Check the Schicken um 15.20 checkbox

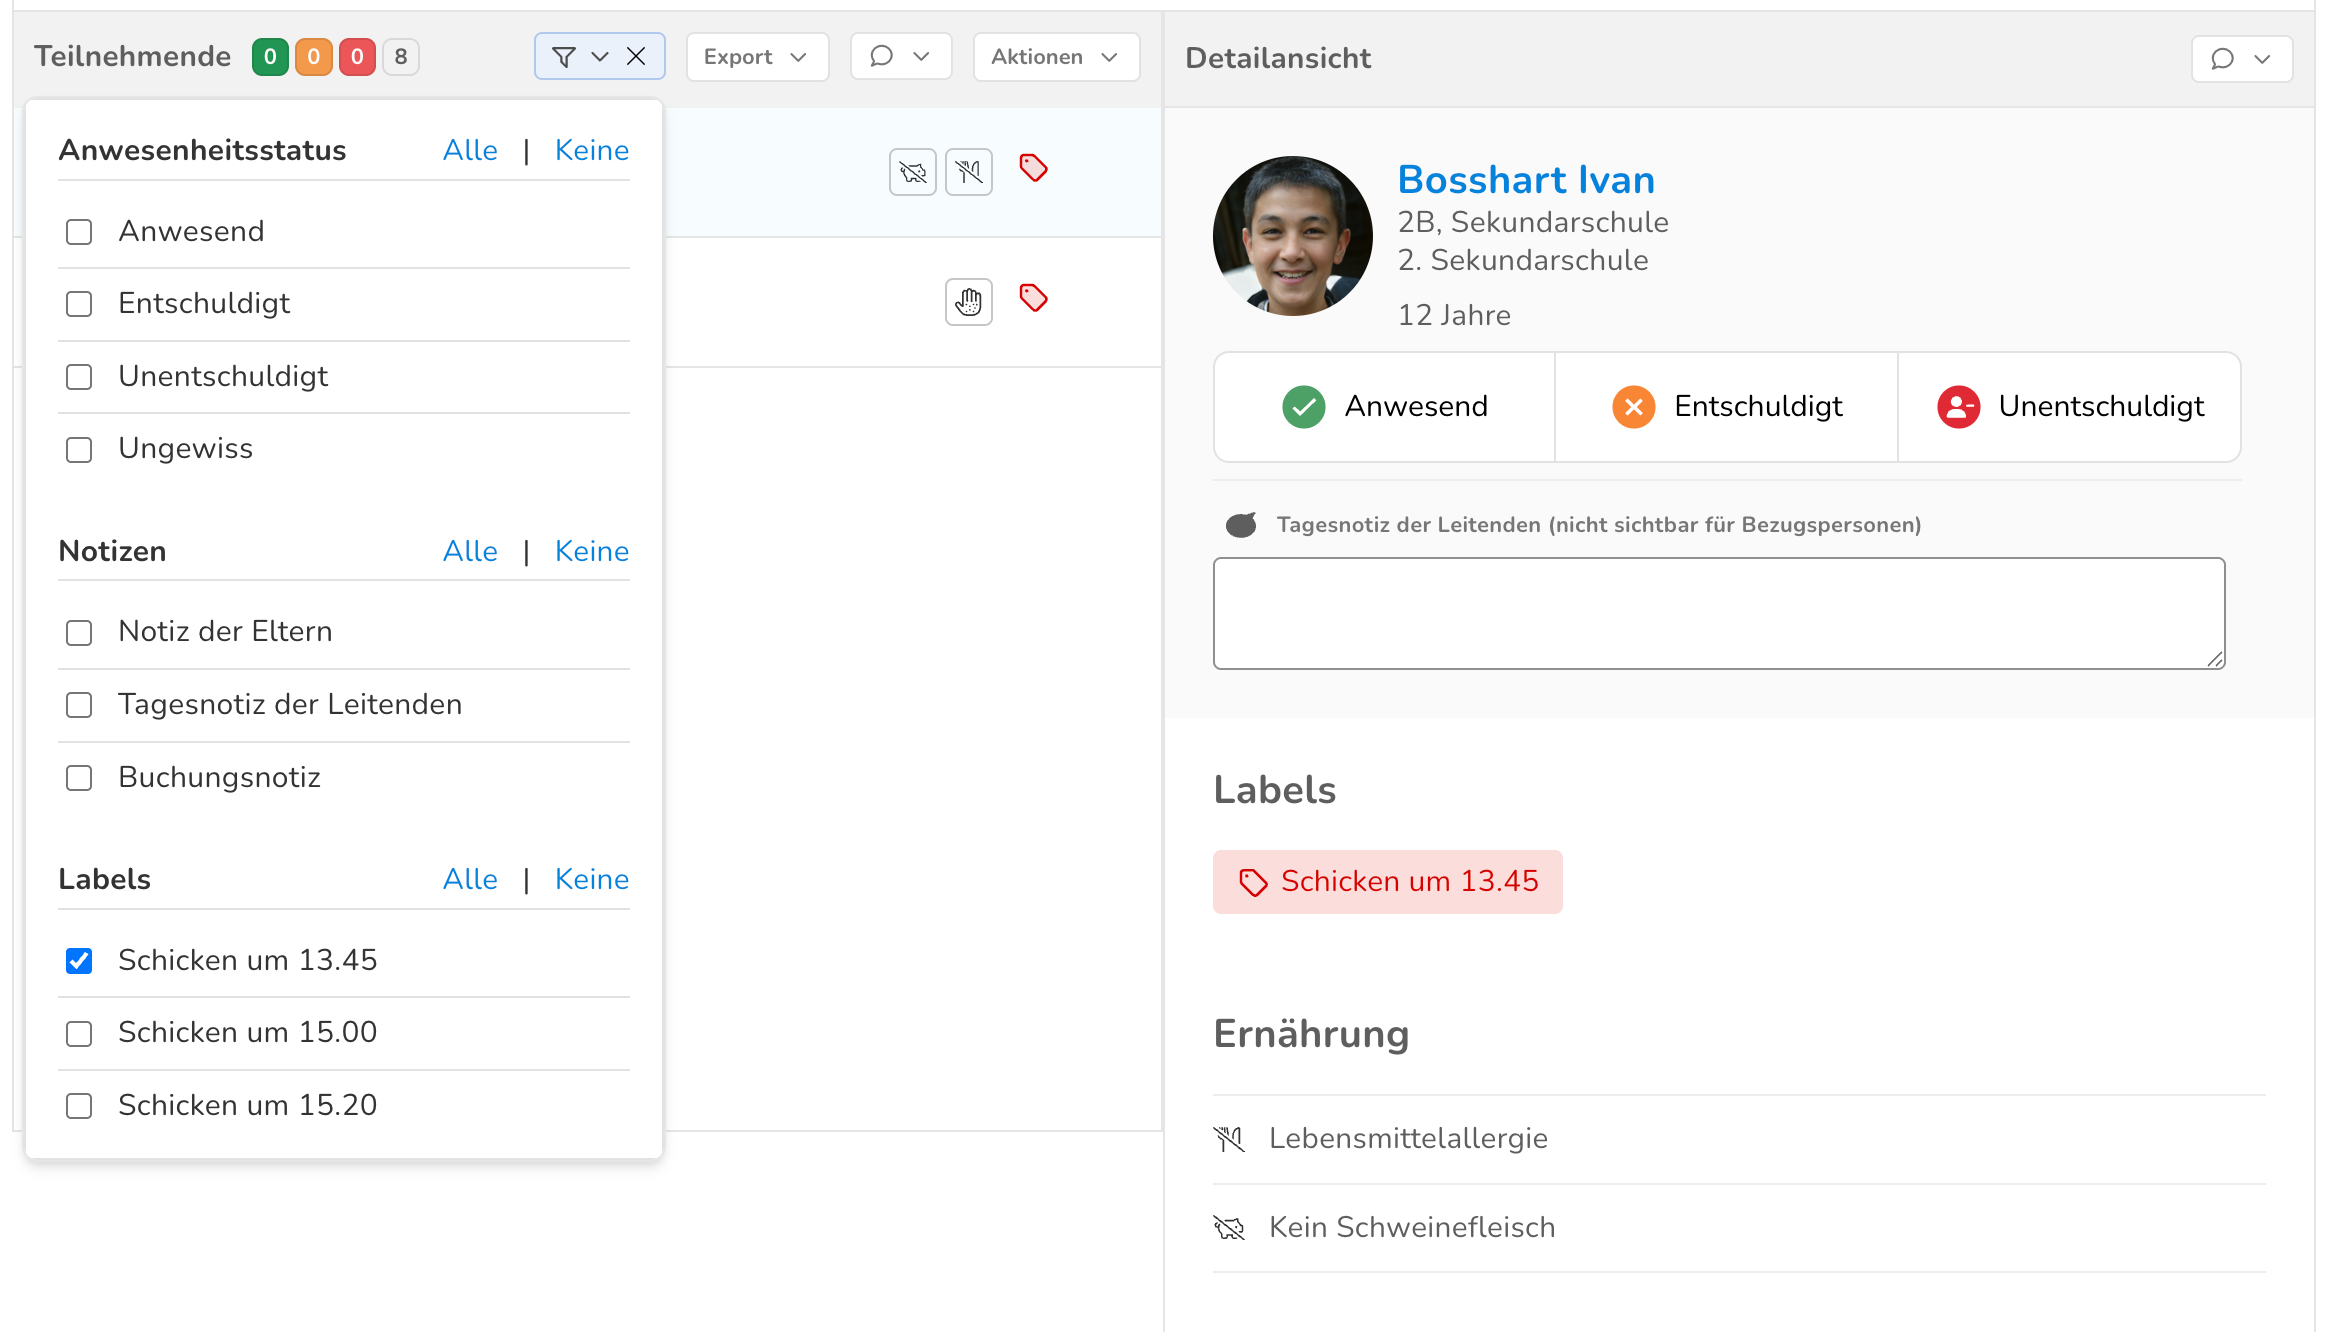coord(79,1106)
